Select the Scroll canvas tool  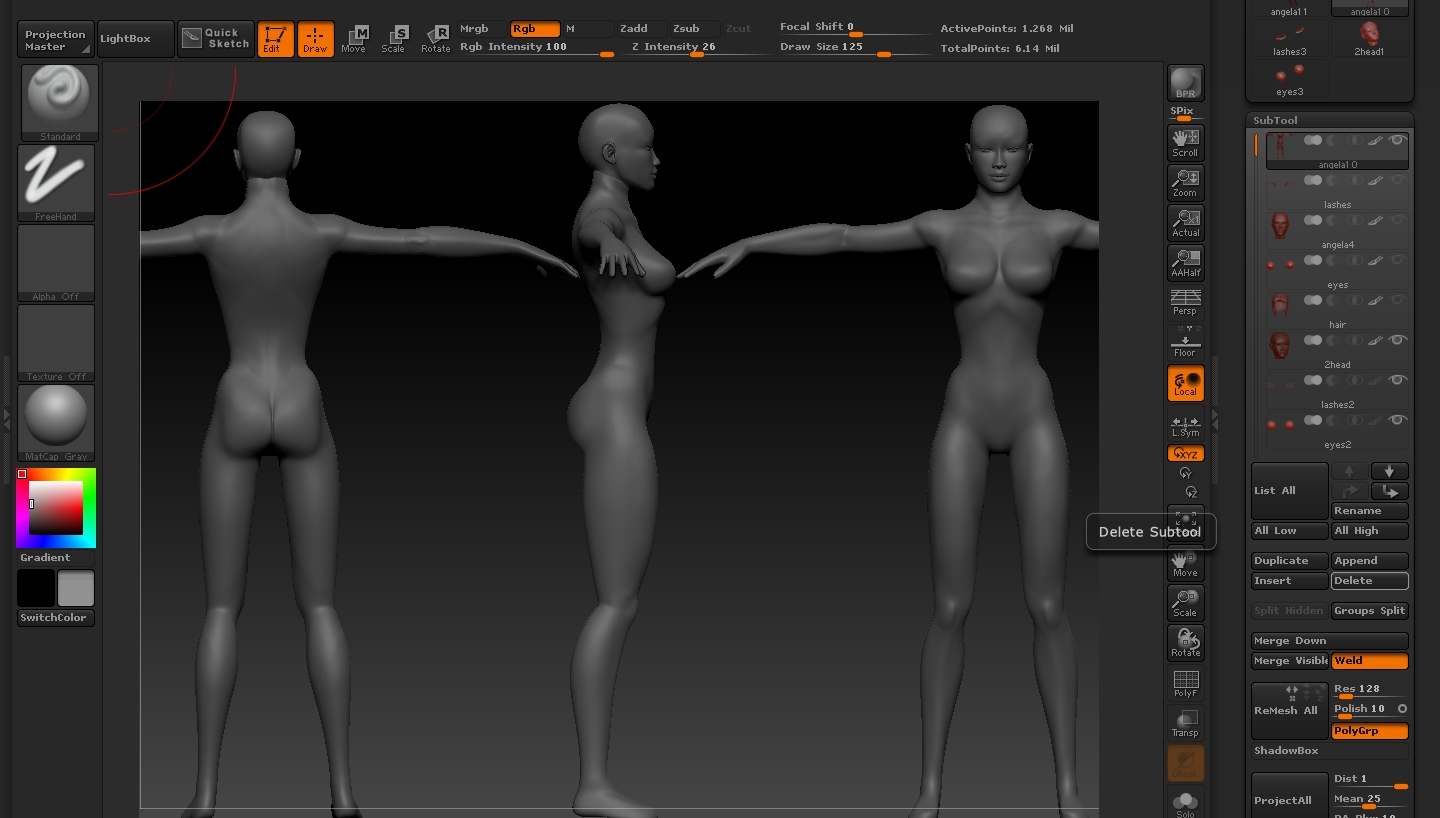(1185, 143)
